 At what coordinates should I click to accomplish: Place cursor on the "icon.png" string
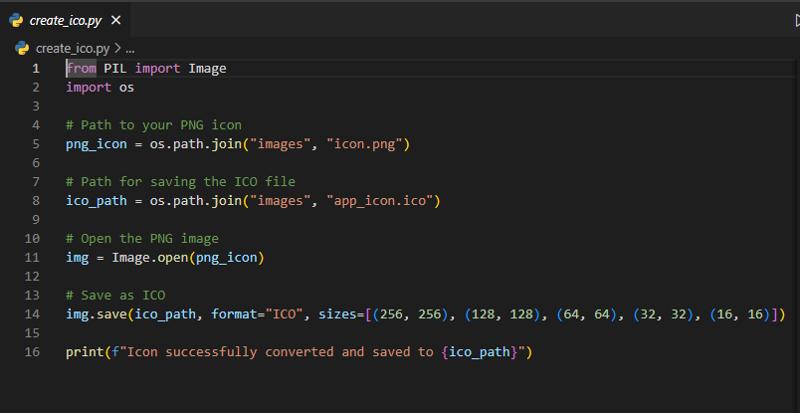pos(364,144)
